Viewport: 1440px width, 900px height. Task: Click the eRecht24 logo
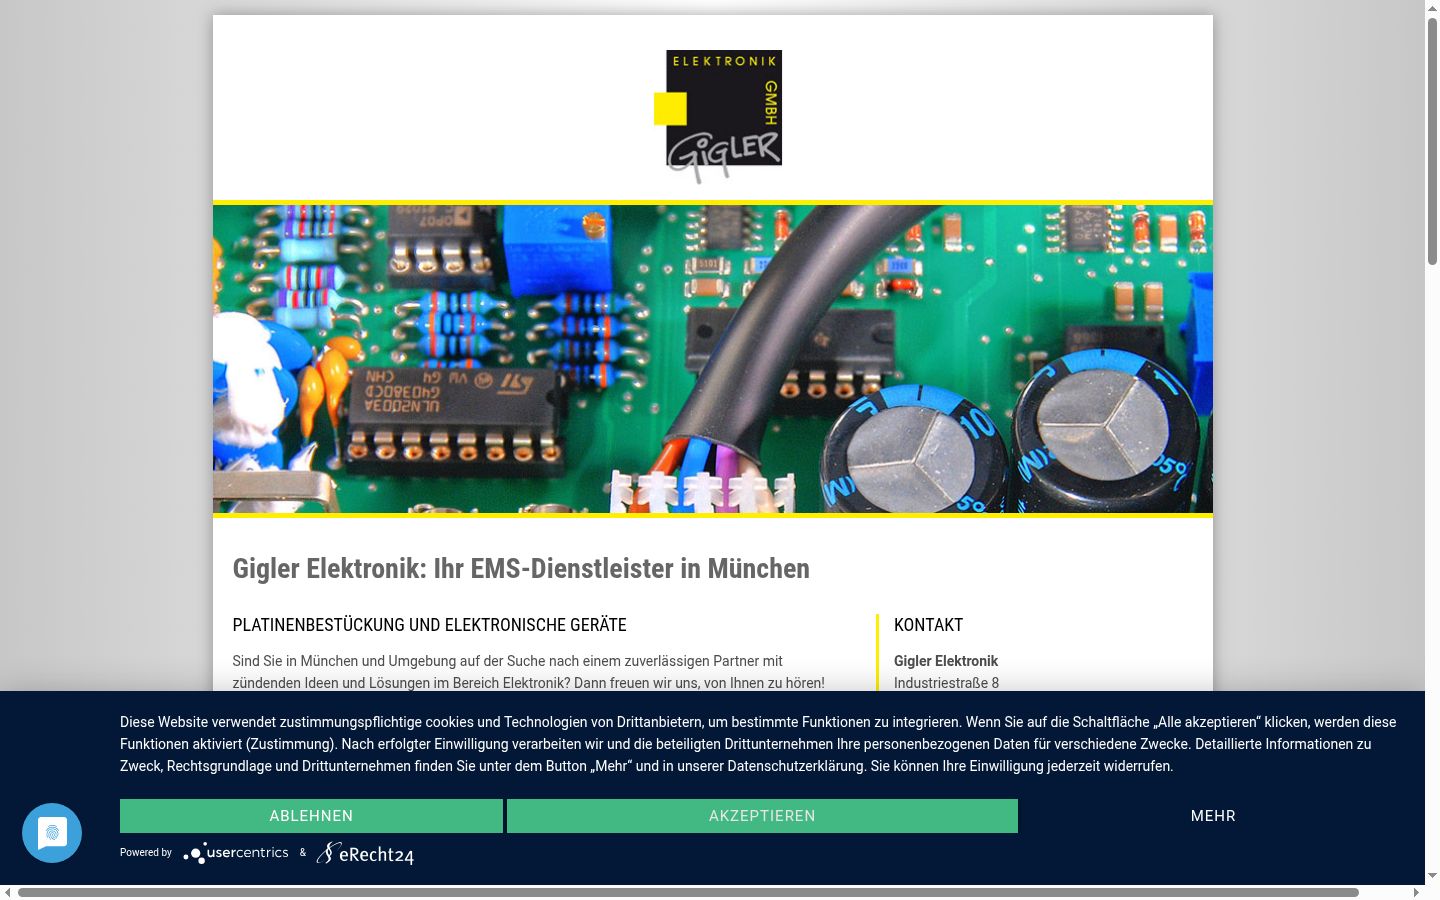pyautogui.click(x=365, y=853)
